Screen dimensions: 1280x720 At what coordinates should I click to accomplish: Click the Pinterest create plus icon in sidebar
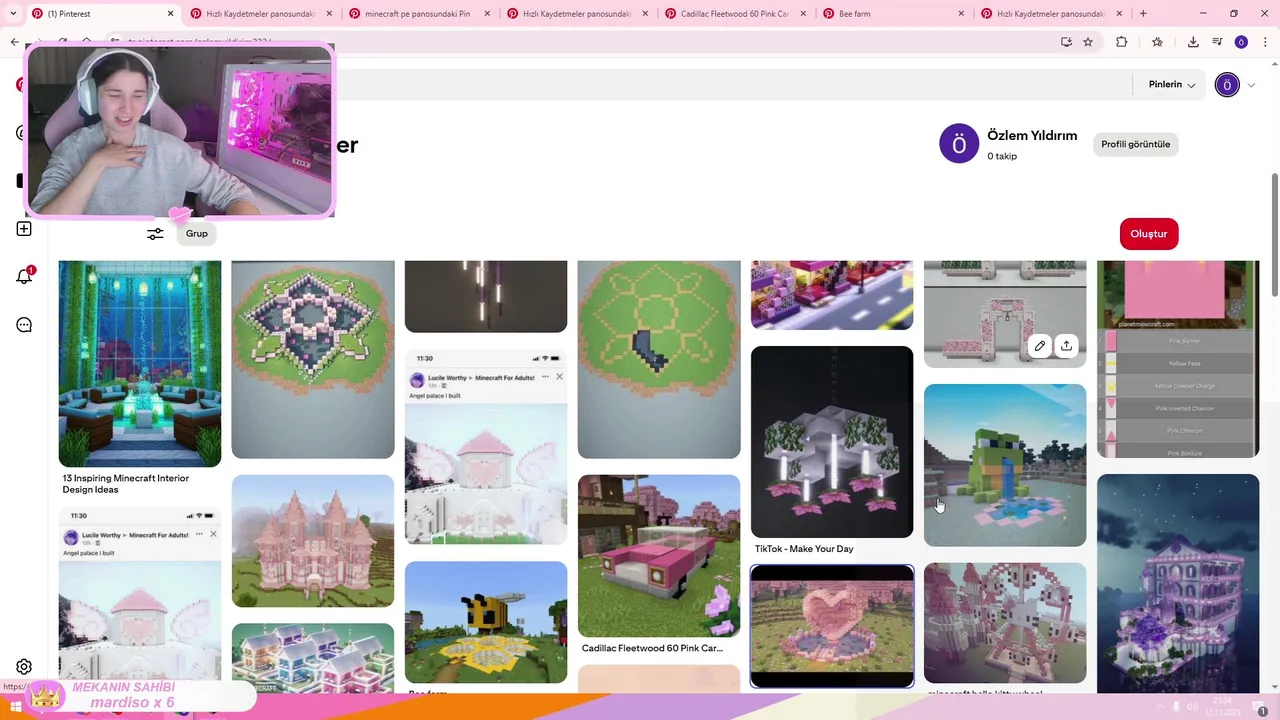[x=24, y=229]
